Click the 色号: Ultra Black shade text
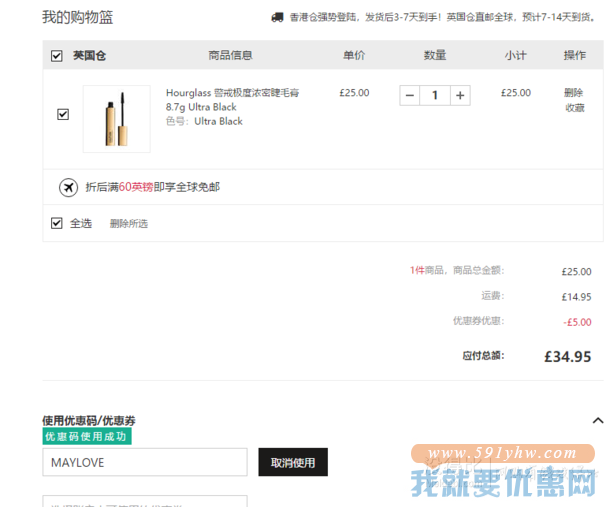 pyautogui.click(x=204, y=121)
